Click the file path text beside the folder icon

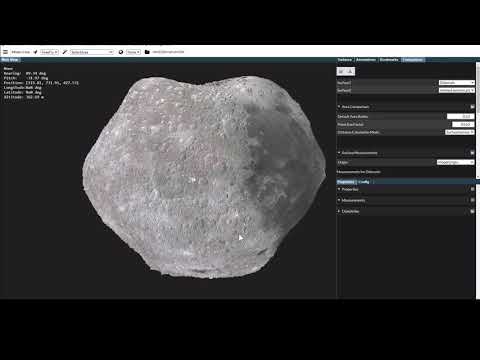click(x=168, y=52)
